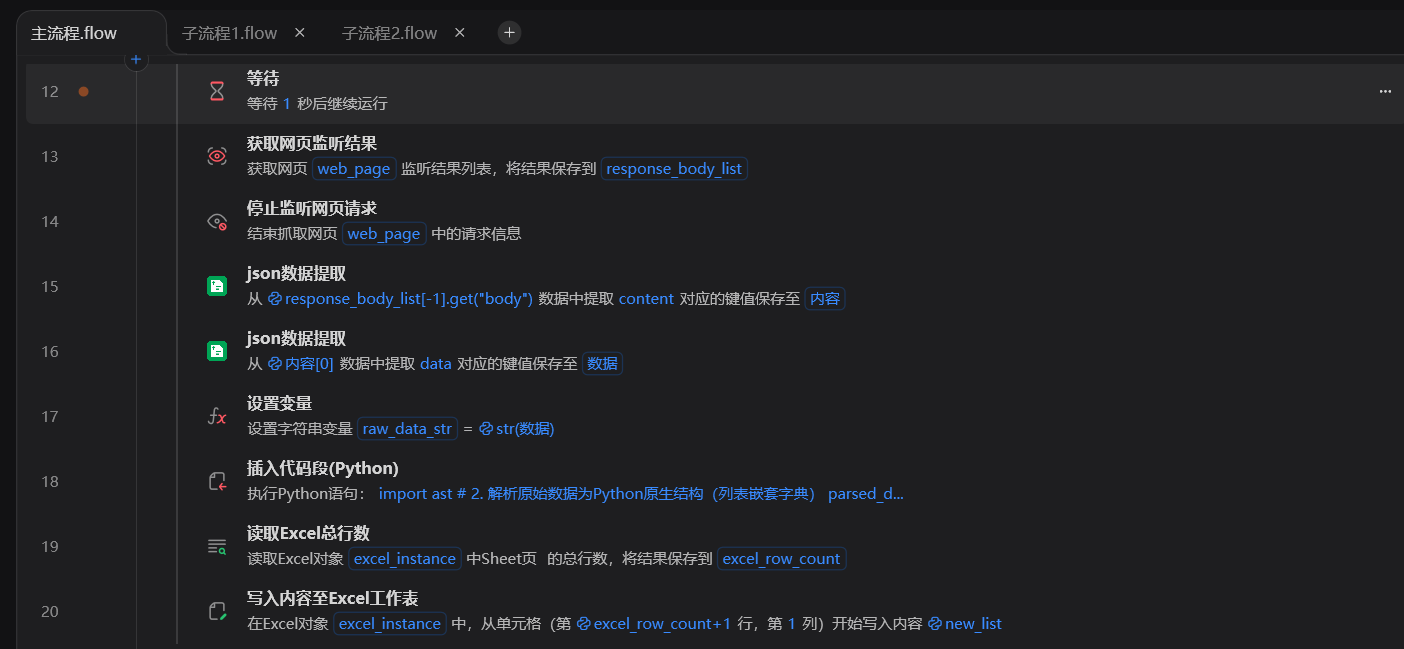Image resolution: width=1404 pixels, height=649 pixels.
Task: Click the 读取Excel总行数 search-lines icon
Action: pos(217,546)
